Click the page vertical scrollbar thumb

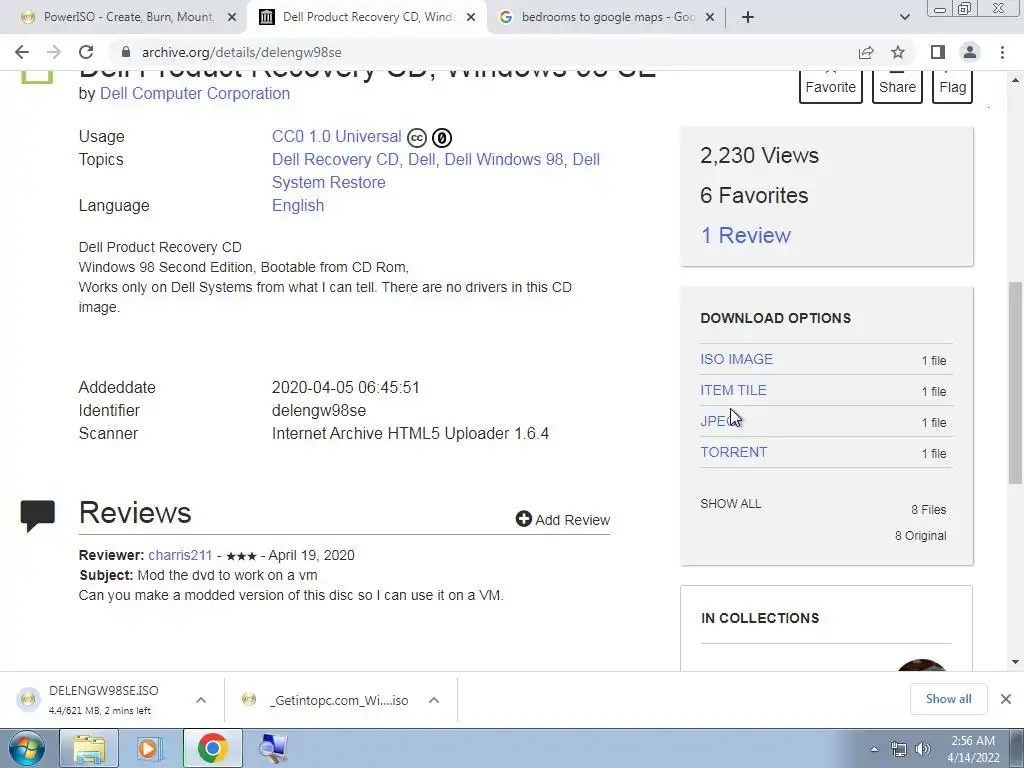coord(1015,382)
